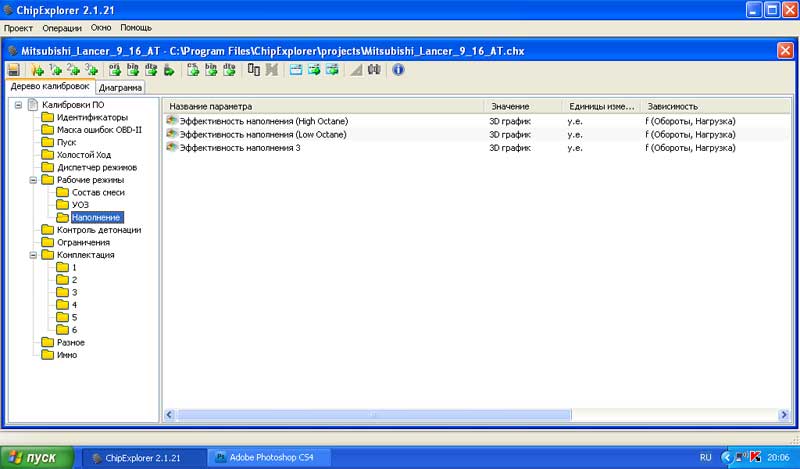Viewport: 800px width, 469px height.
Task: Collapse the Калибровки ПО root node
Action: (x=18, y=105)
